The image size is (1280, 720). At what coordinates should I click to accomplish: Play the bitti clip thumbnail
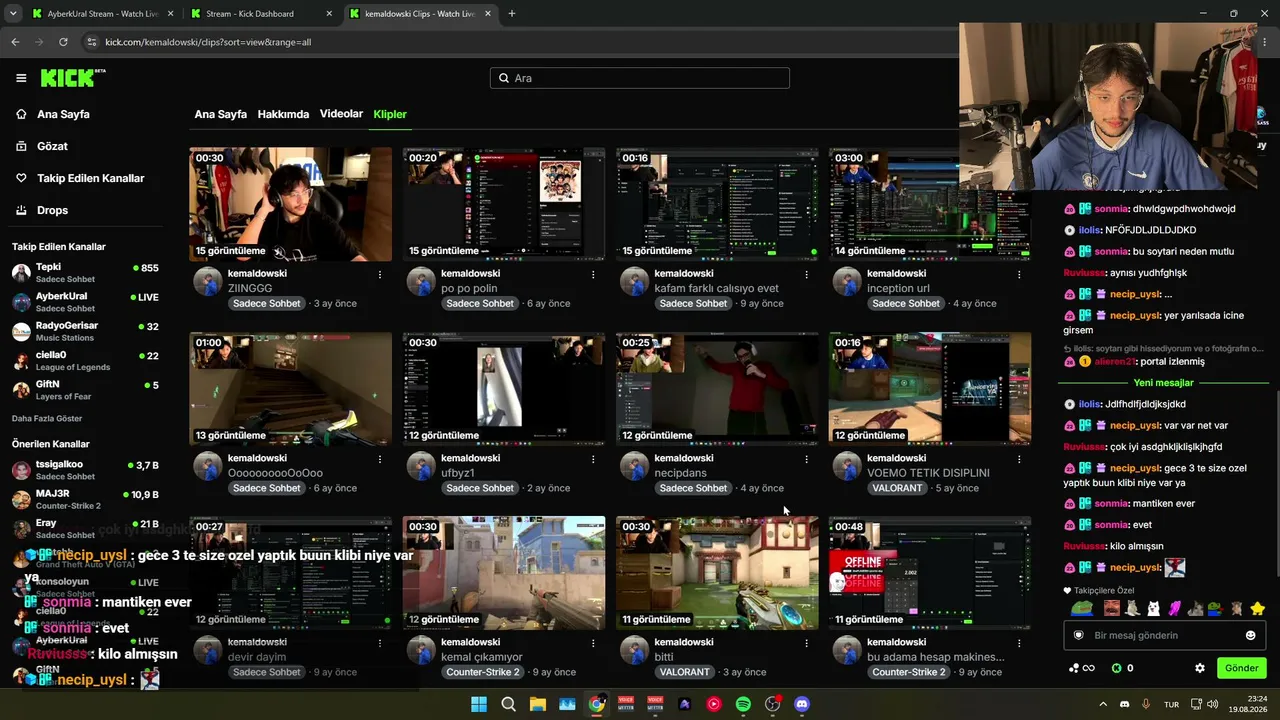click(717, 573)
